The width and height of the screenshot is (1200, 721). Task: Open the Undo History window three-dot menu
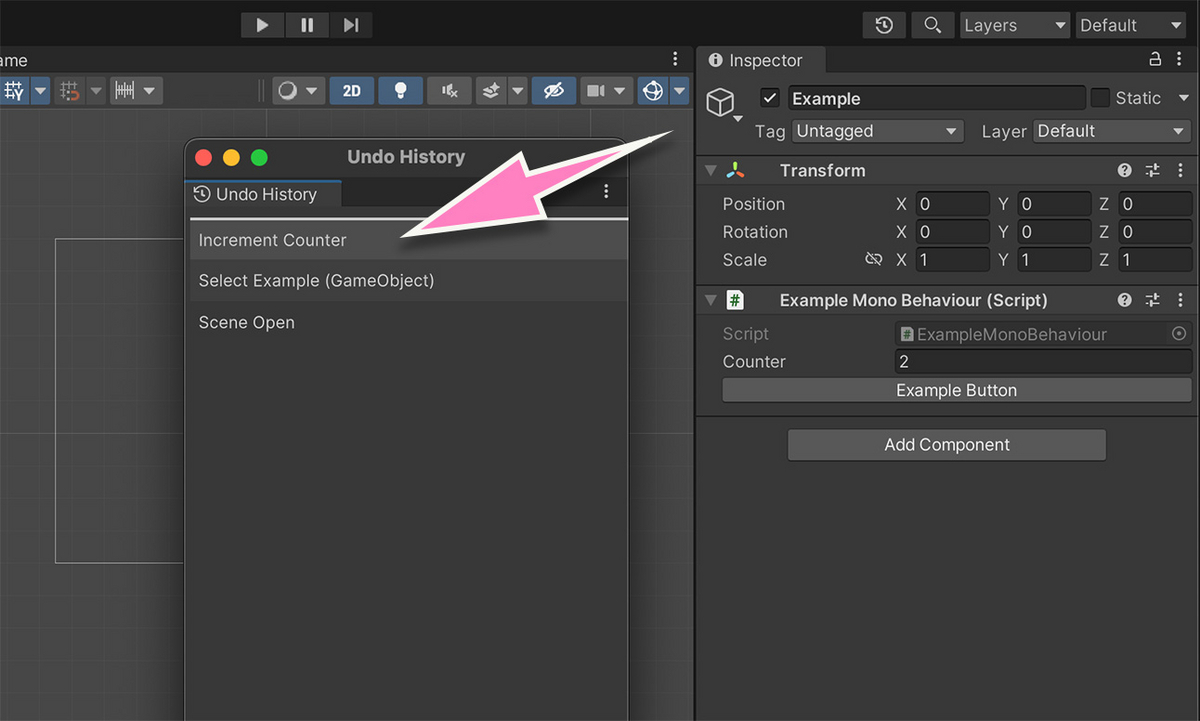pos(607,191)
